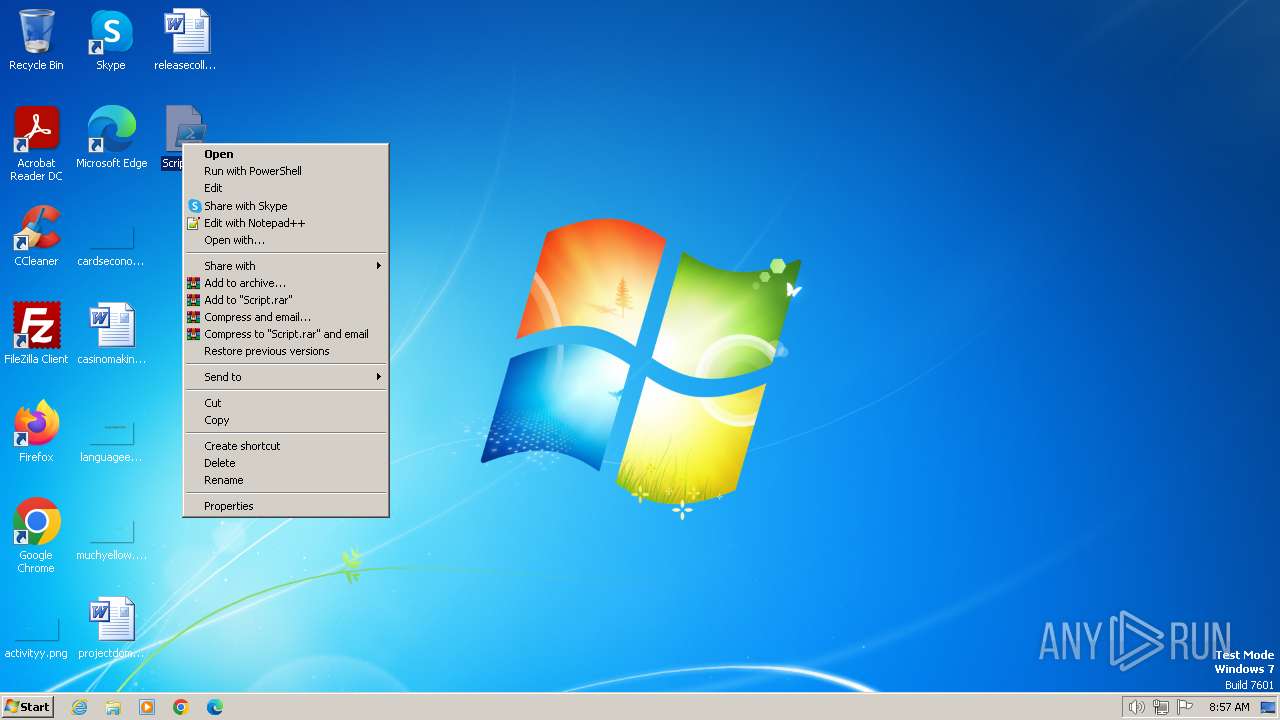Select the casinomakin Word document
The height and width of the screenshot is (720, 1280).
click(111, 334)
